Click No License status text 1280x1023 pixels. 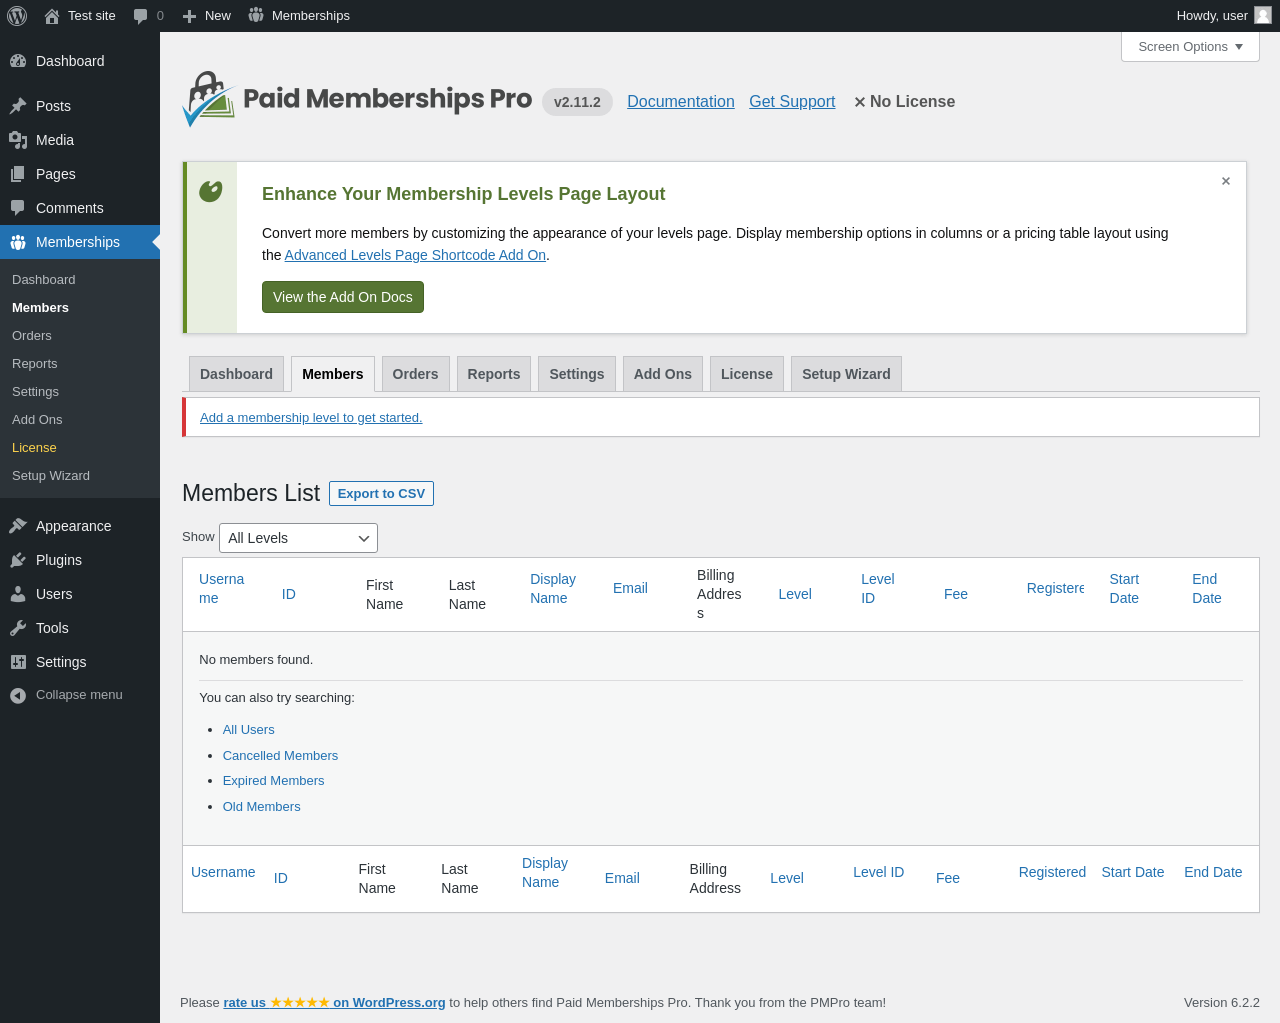[x=904, y=102]
